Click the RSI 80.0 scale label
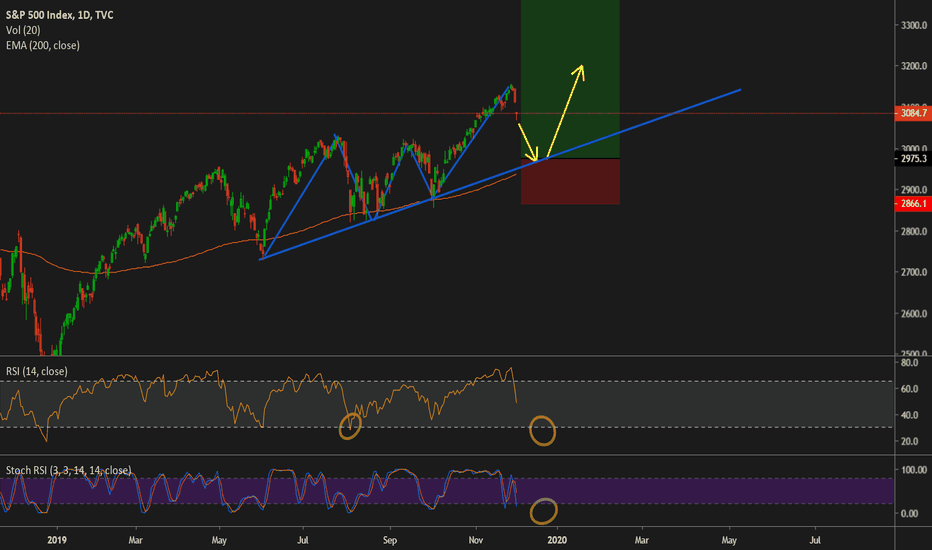Image resolution: width=932 pixels, height=550 pixels. 909,363
